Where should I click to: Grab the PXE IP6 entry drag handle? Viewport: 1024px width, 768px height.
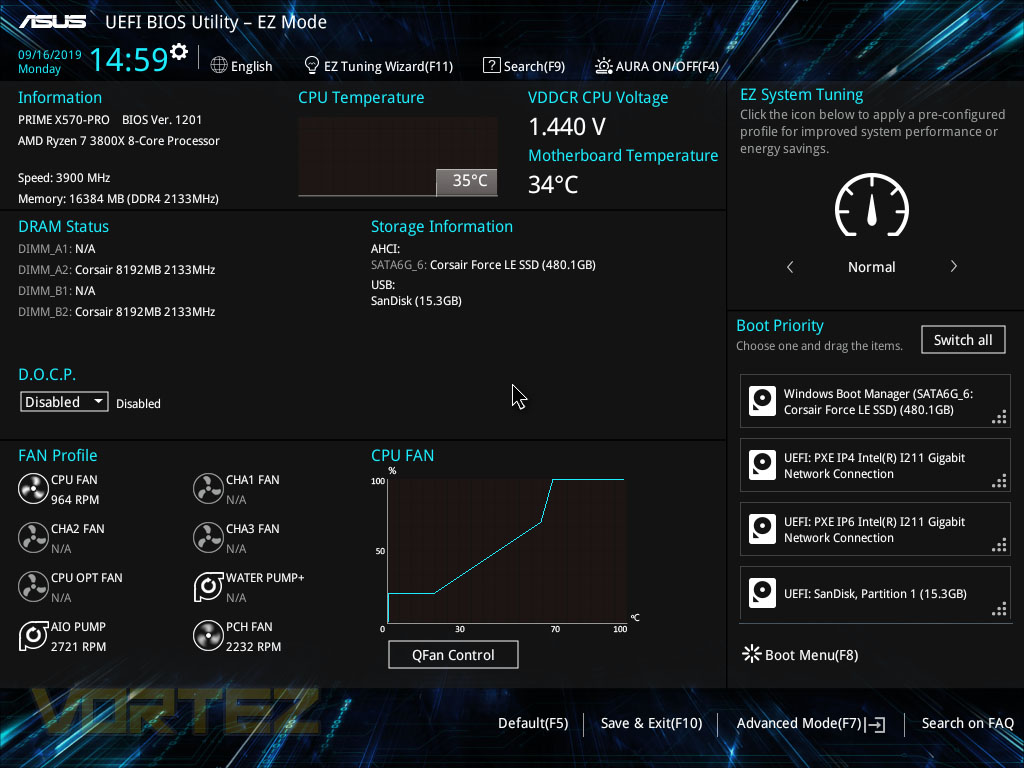click(999, 545)
